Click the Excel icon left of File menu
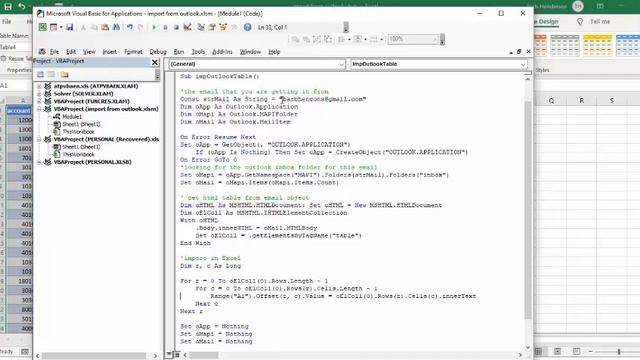 tap(42, 52)
